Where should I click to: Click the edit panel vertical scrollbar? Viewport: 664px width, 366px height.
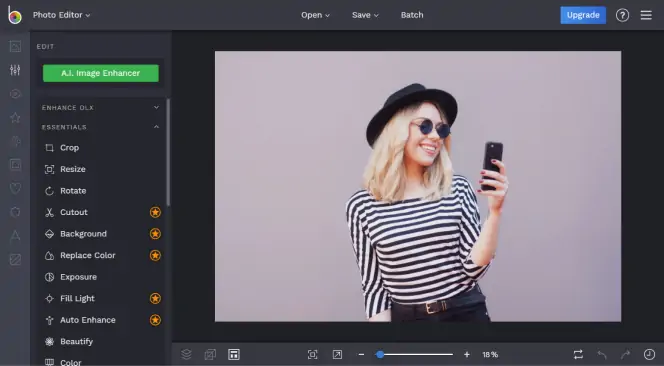click(x=169, y=152)
